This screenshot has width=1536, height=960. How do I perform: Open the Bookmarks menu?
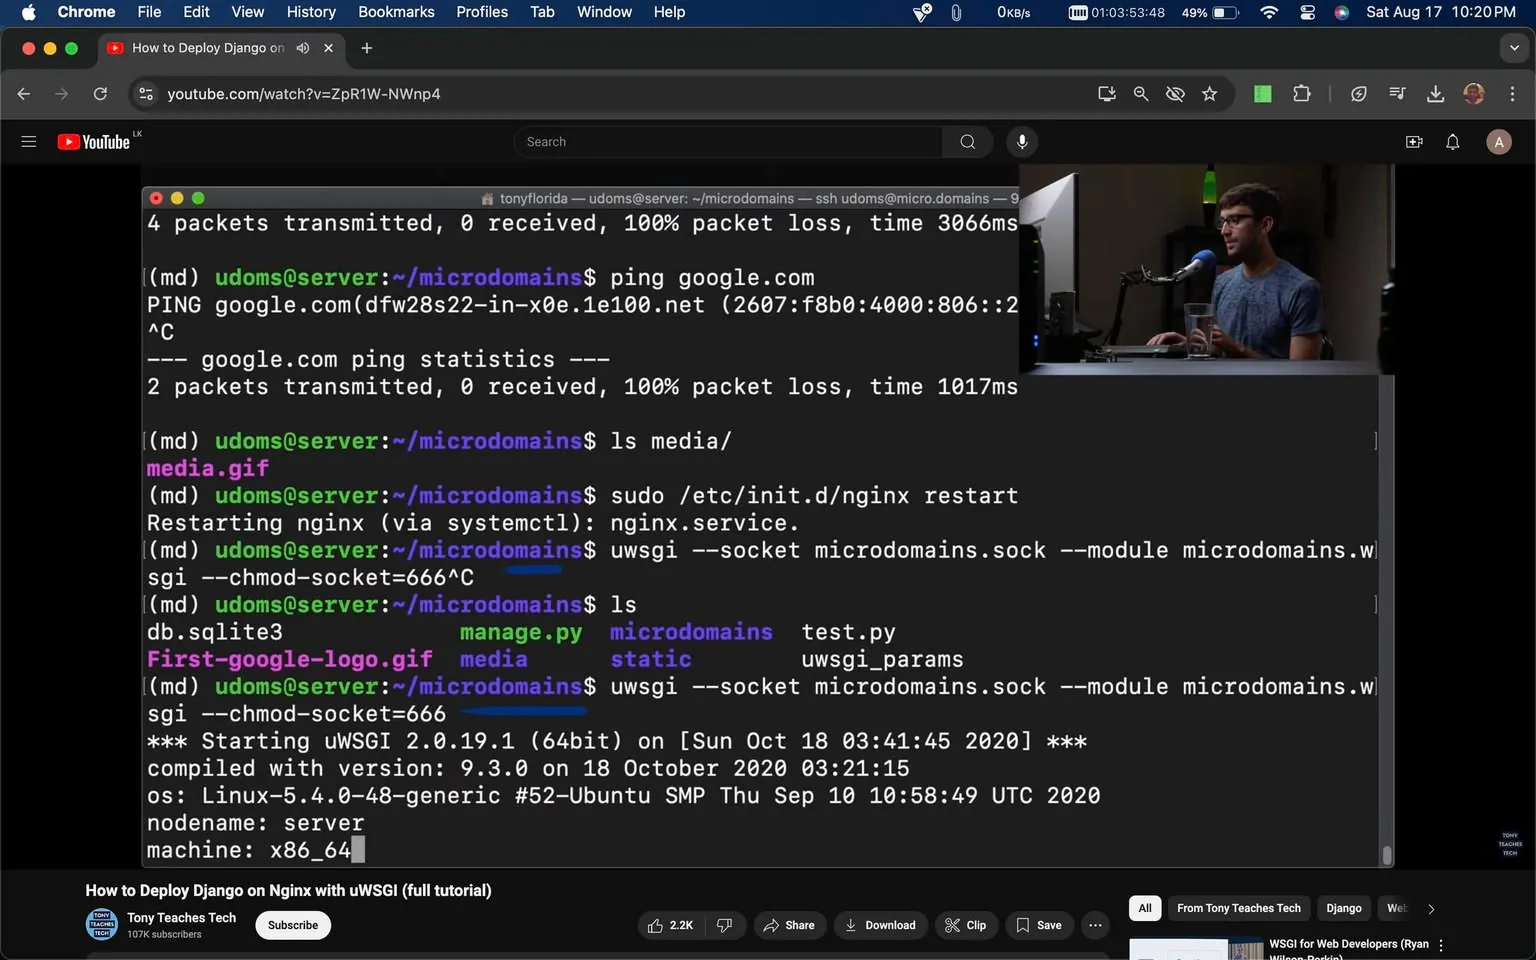click(396, 12)
